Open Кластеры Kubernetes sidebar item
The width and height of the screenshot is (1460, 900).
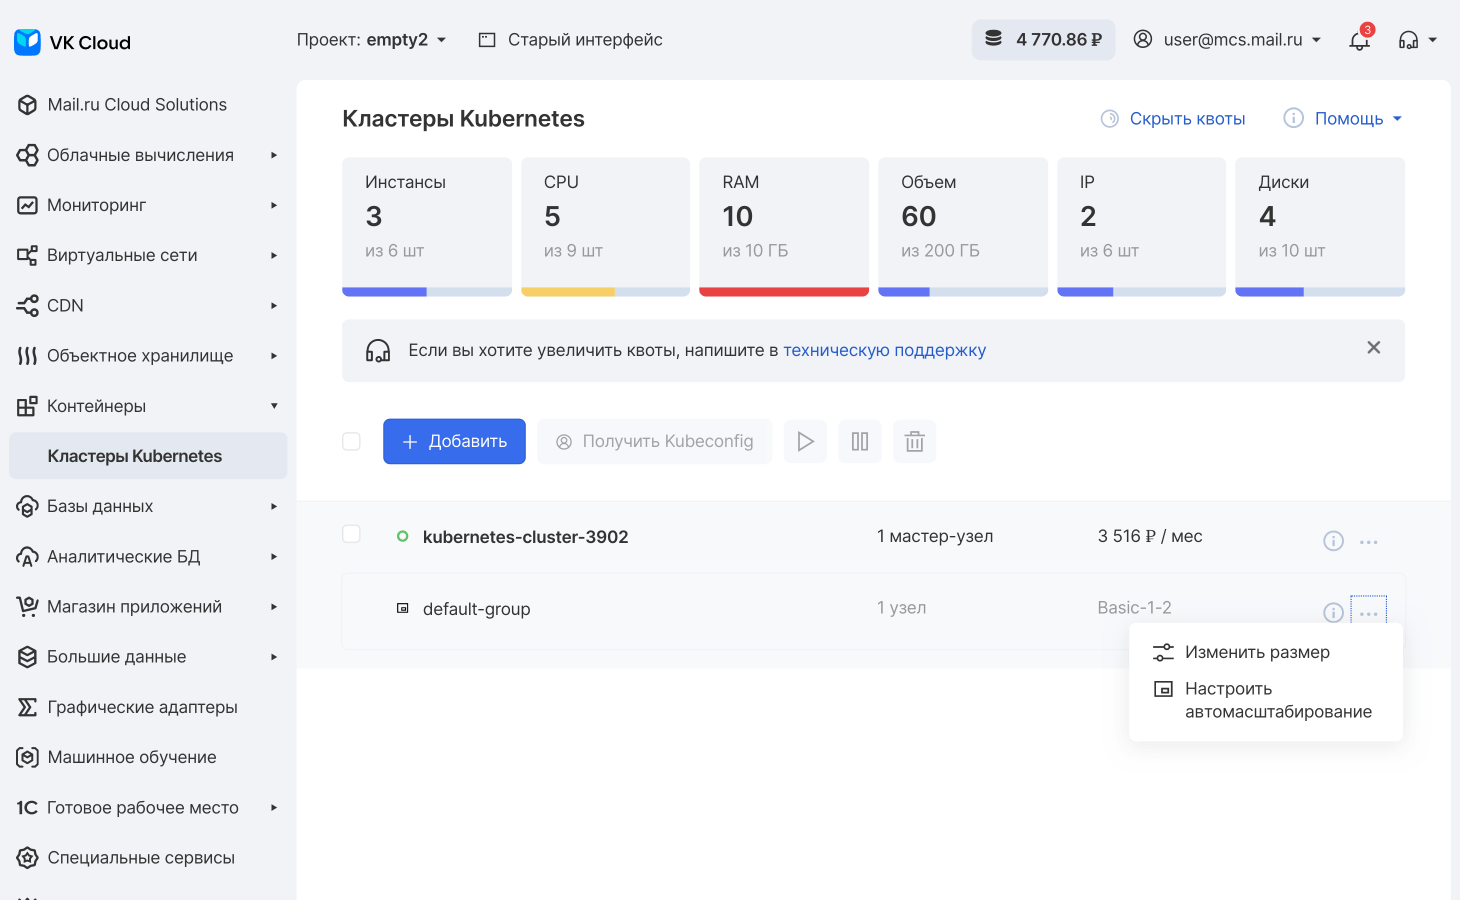pos(148,456)
